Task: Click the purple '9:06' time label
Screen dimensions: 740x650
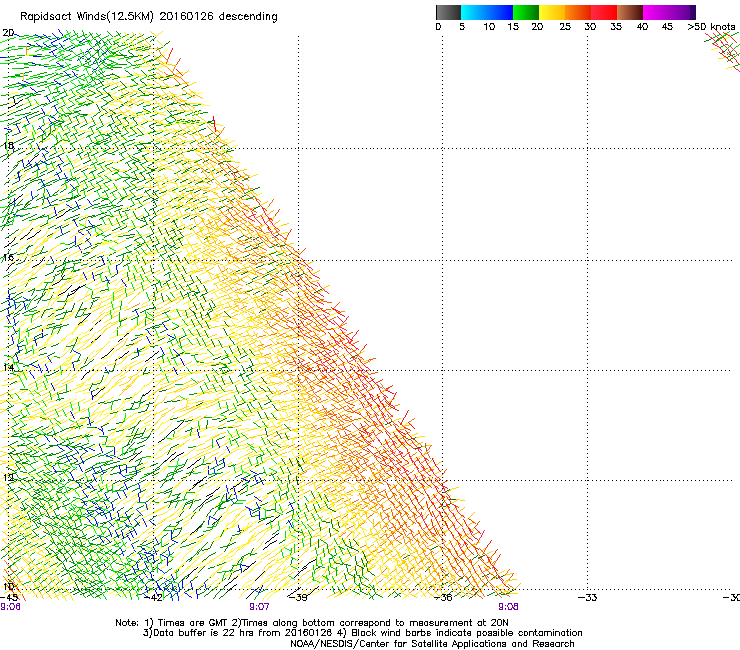Action: point(10,607)
